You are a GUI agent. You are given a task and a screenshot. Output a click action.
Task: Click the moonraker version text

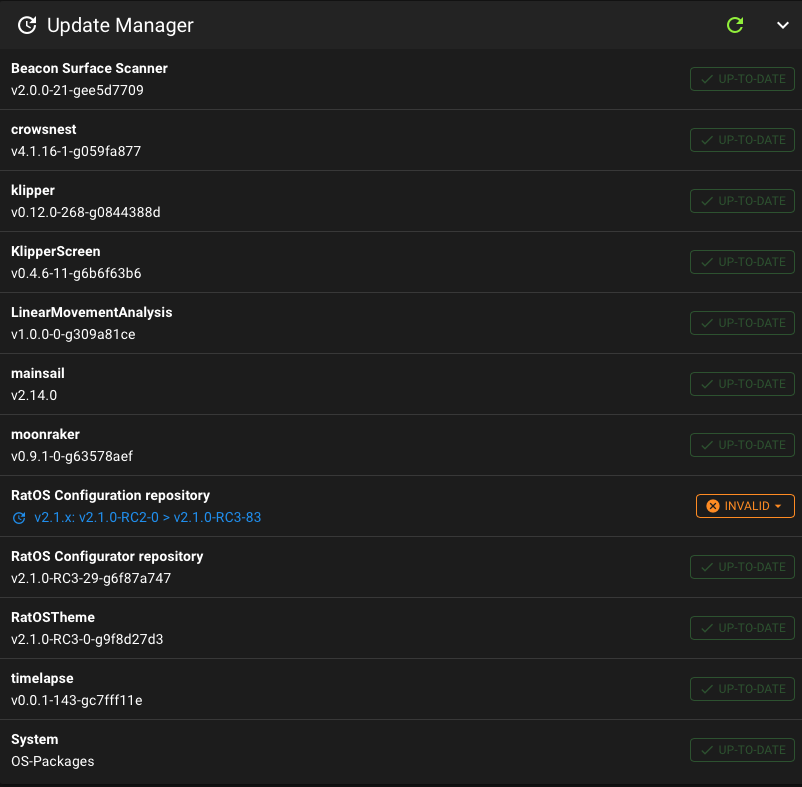pos(72,456)
